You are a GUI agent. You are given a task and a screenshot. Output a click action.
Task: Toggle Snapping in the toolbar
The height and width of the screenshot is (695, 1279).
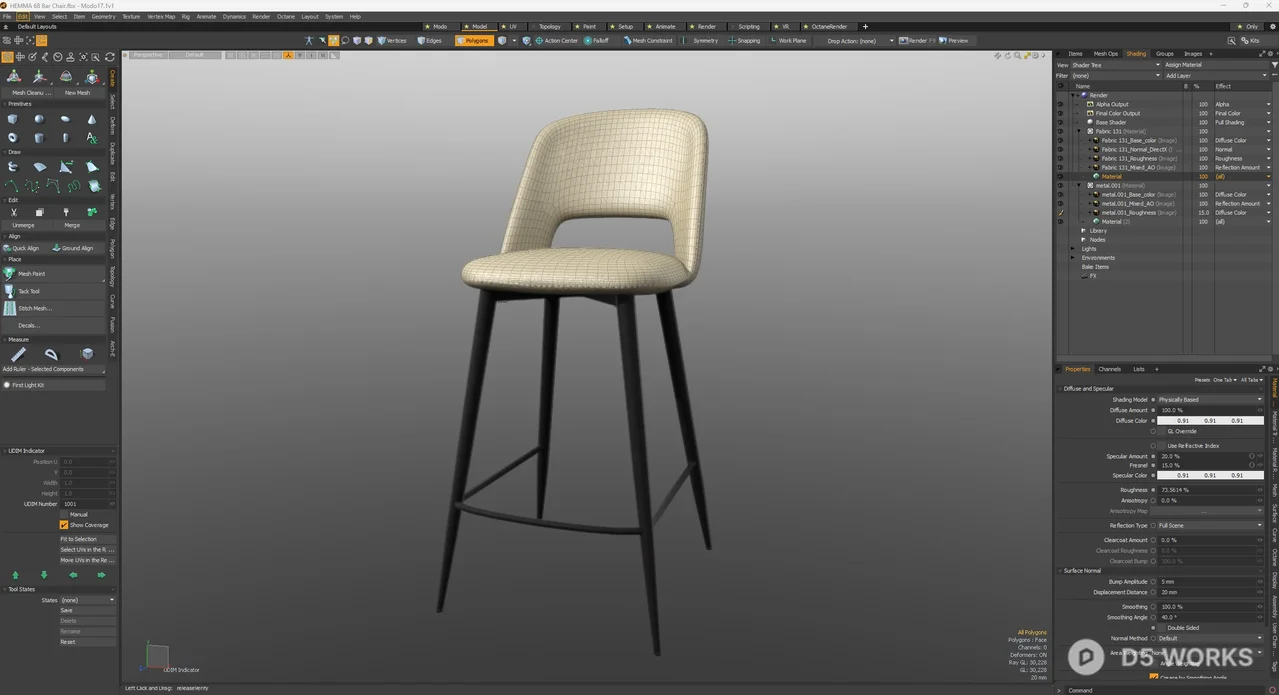[x=745, y=41]
